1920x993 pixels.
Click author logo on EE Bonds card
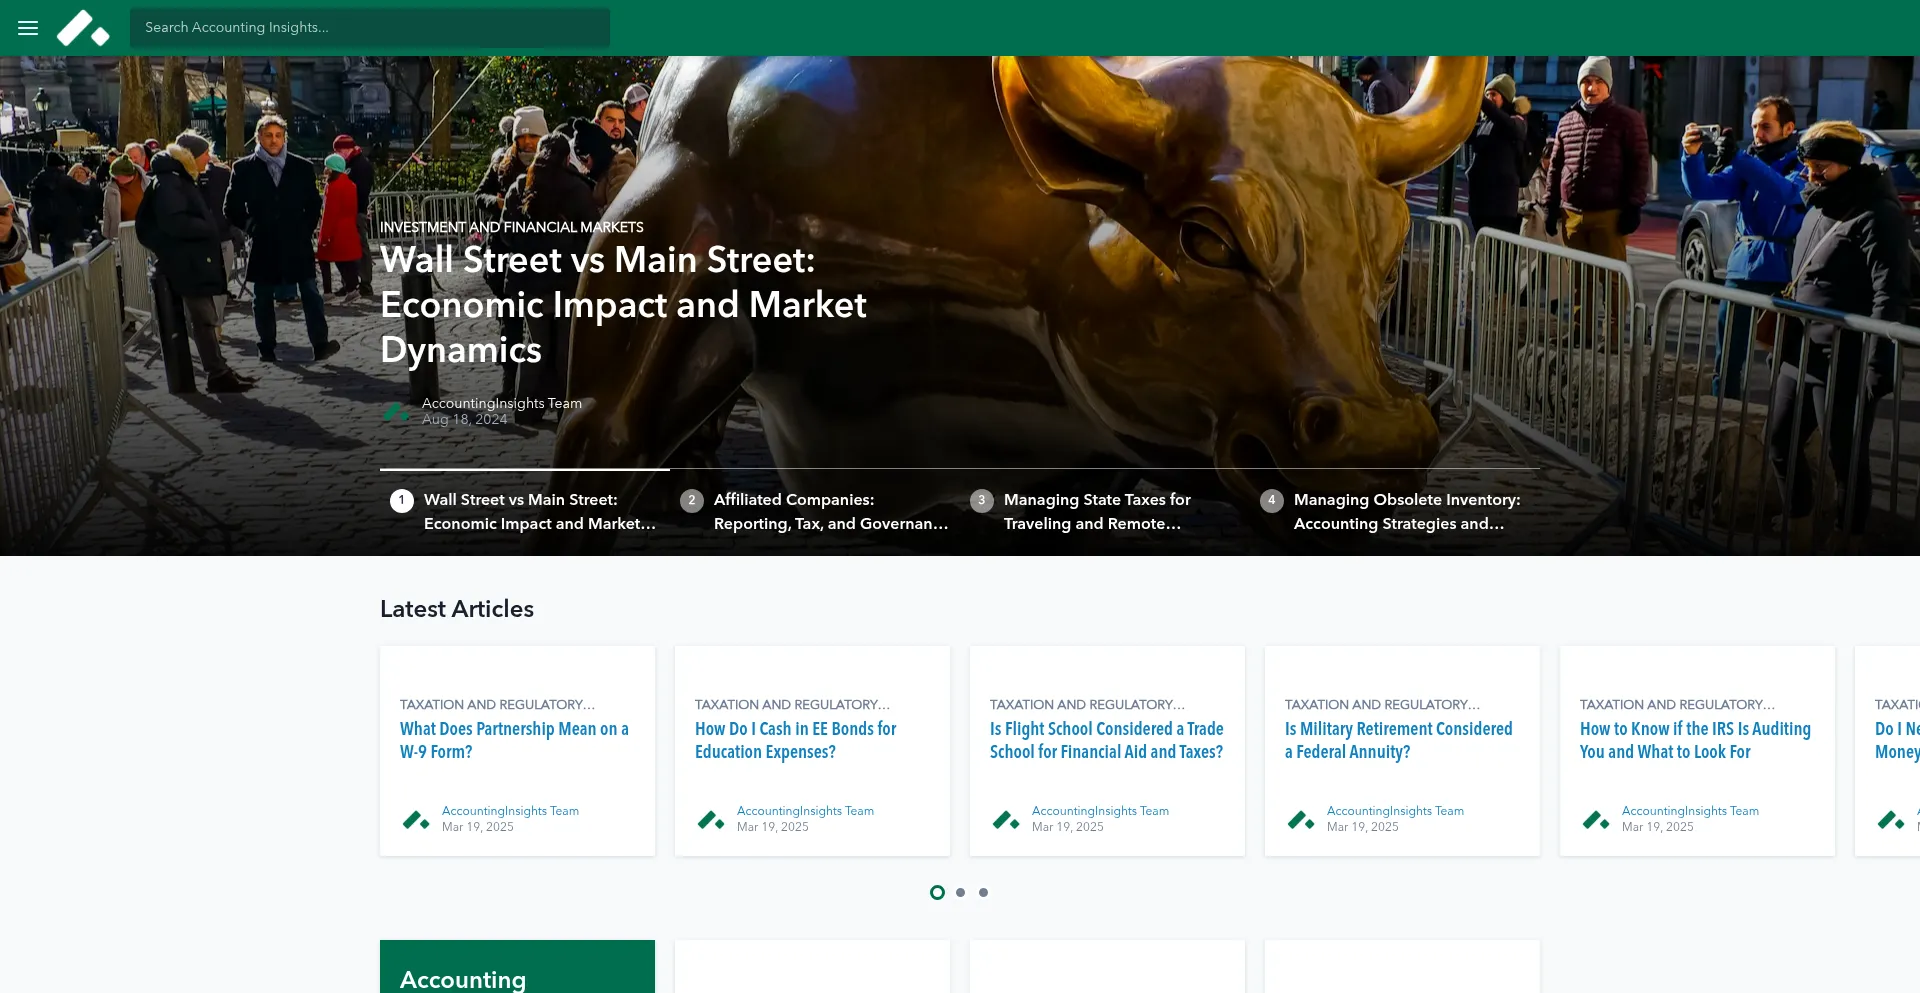tap(711, 820)
